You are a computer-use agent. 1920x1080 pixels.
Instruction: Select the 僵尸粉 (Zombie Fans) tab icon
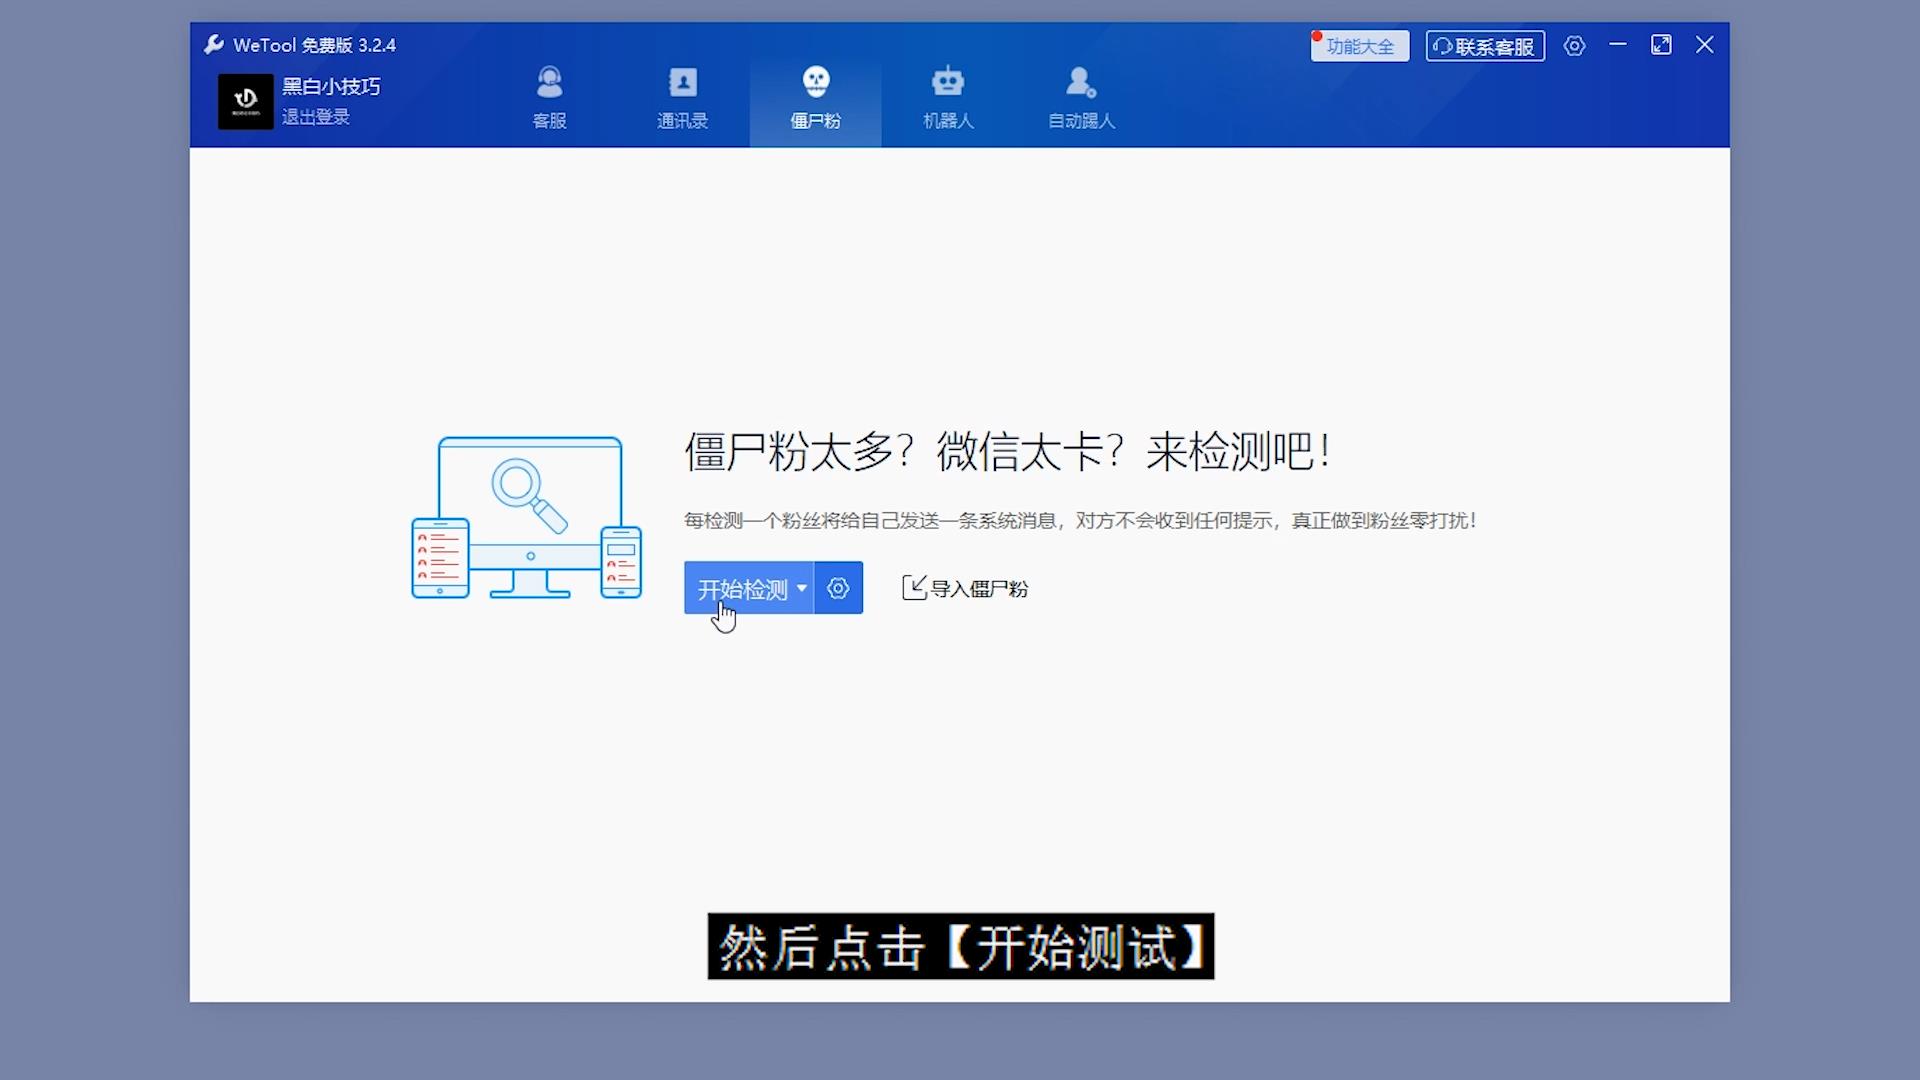tap(814, 83)
